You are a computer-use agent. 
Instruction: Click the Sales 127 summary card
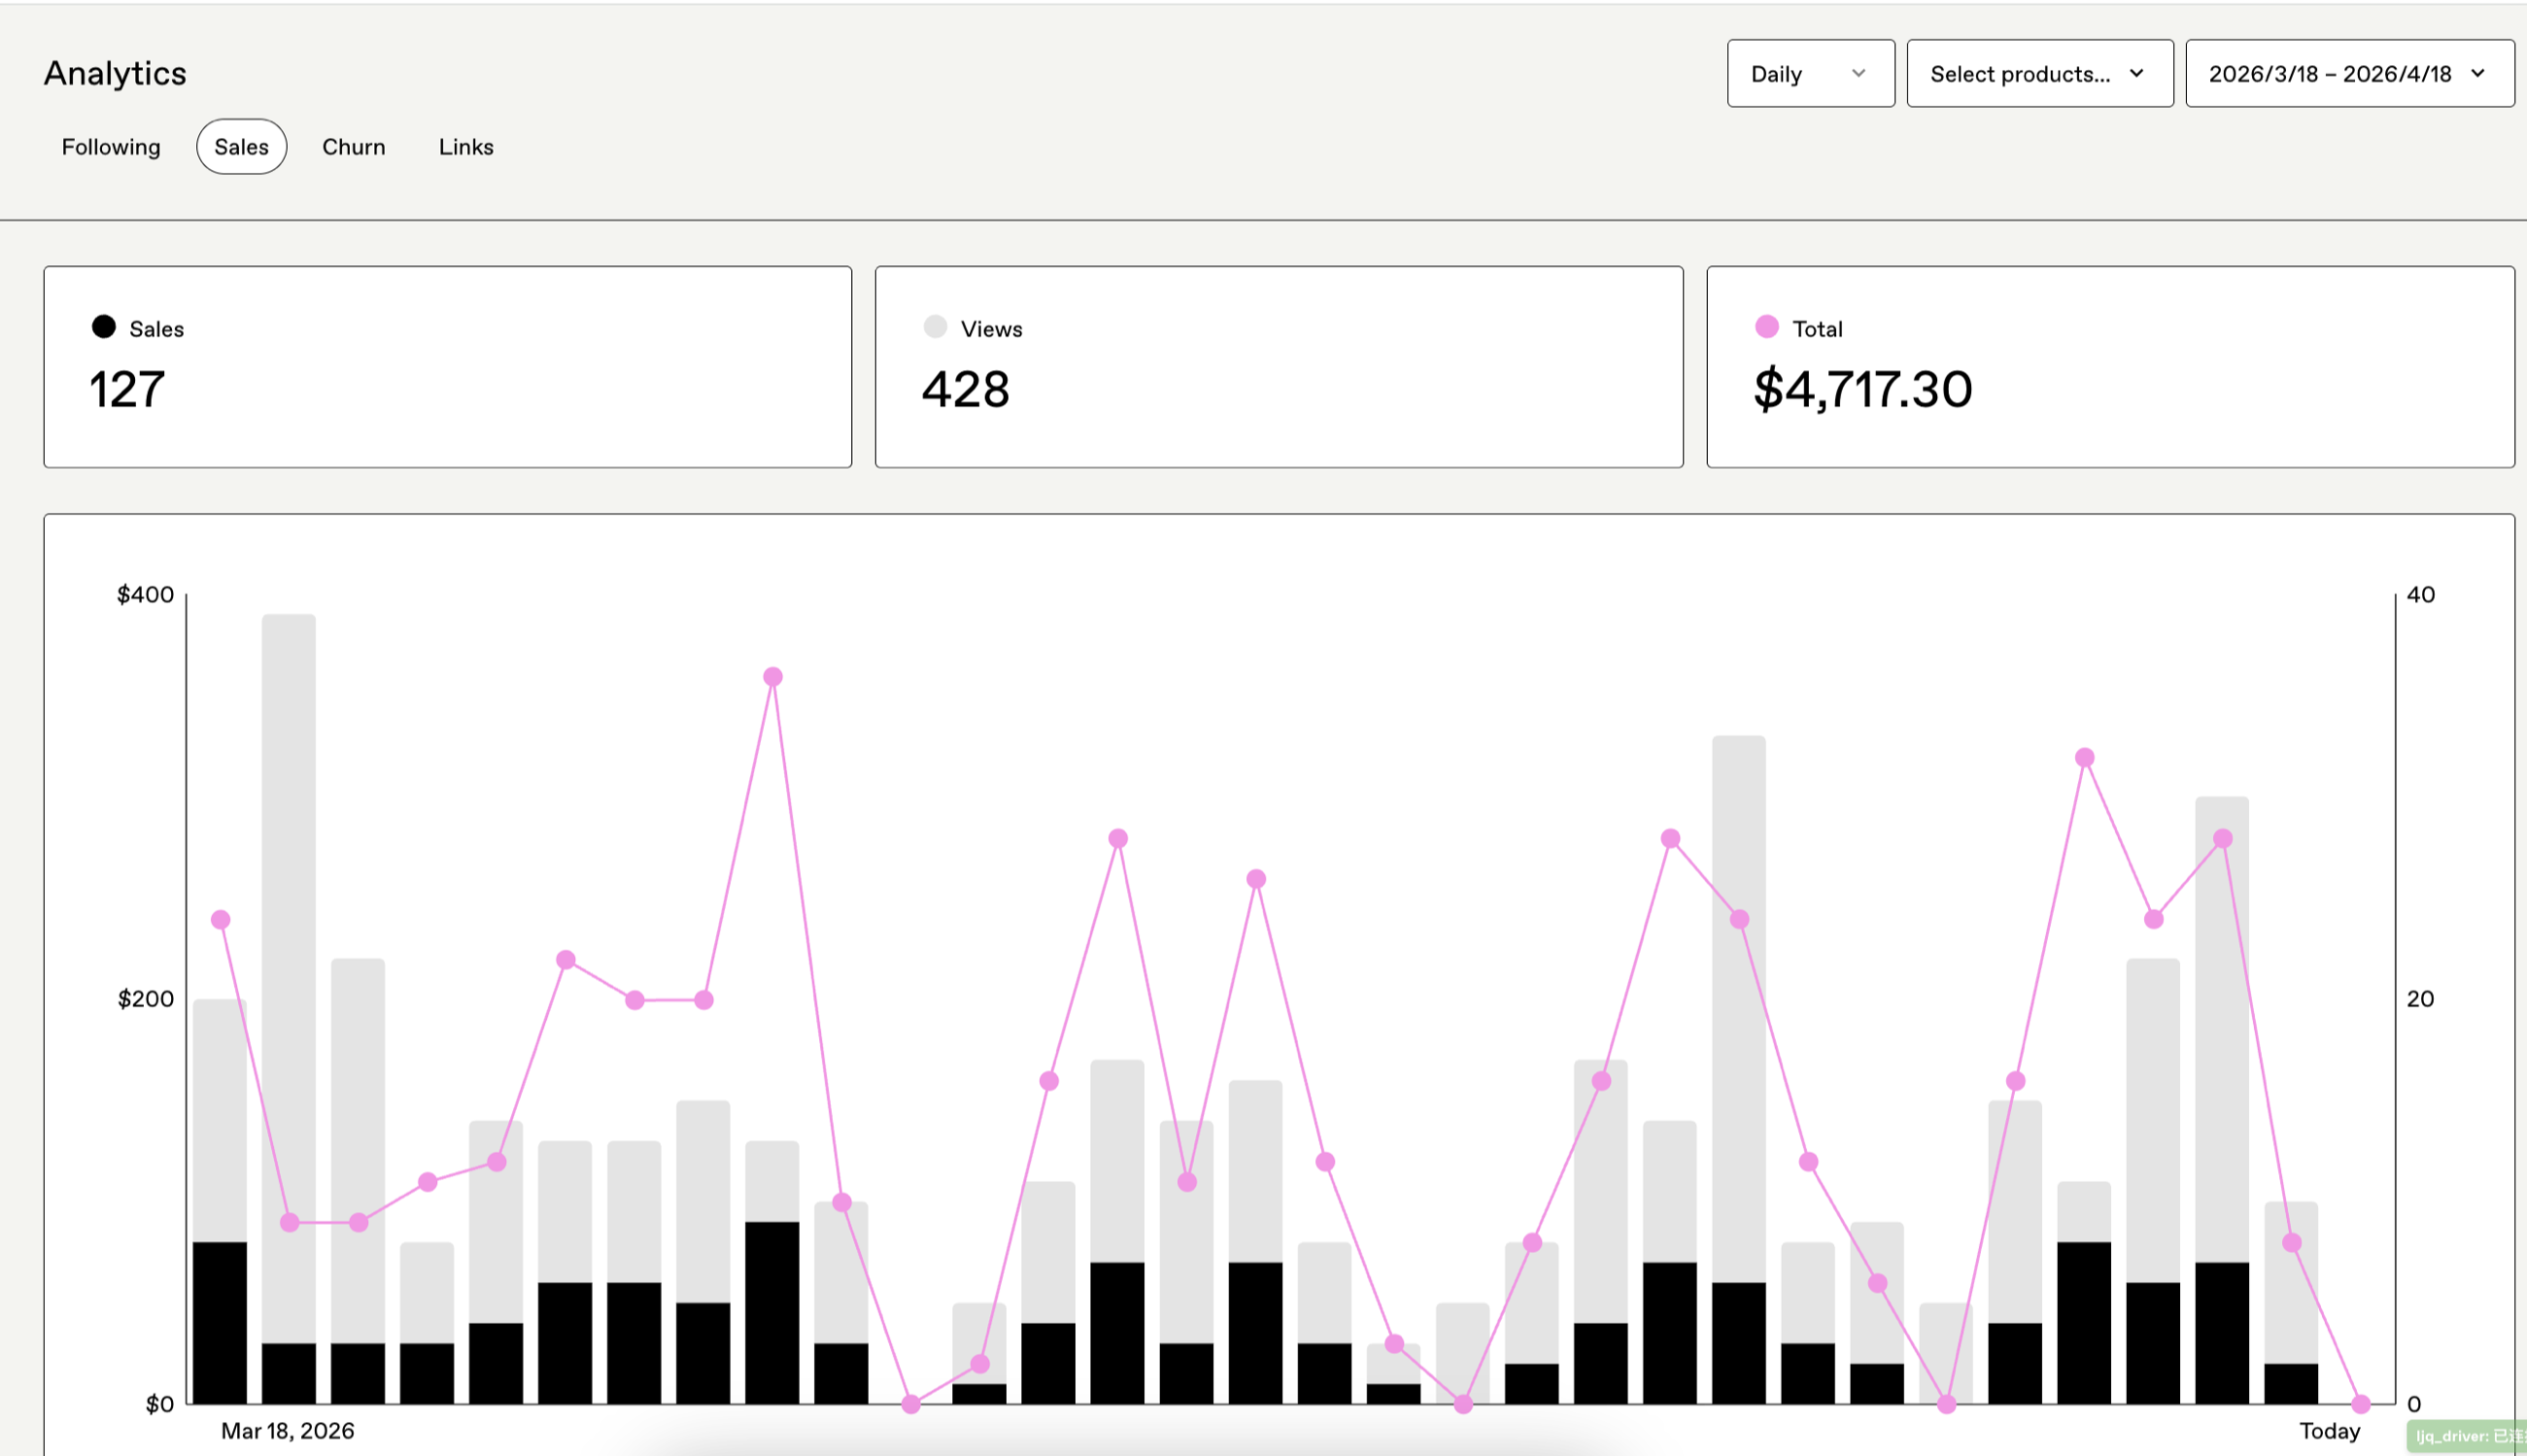(x=447, y=367)
